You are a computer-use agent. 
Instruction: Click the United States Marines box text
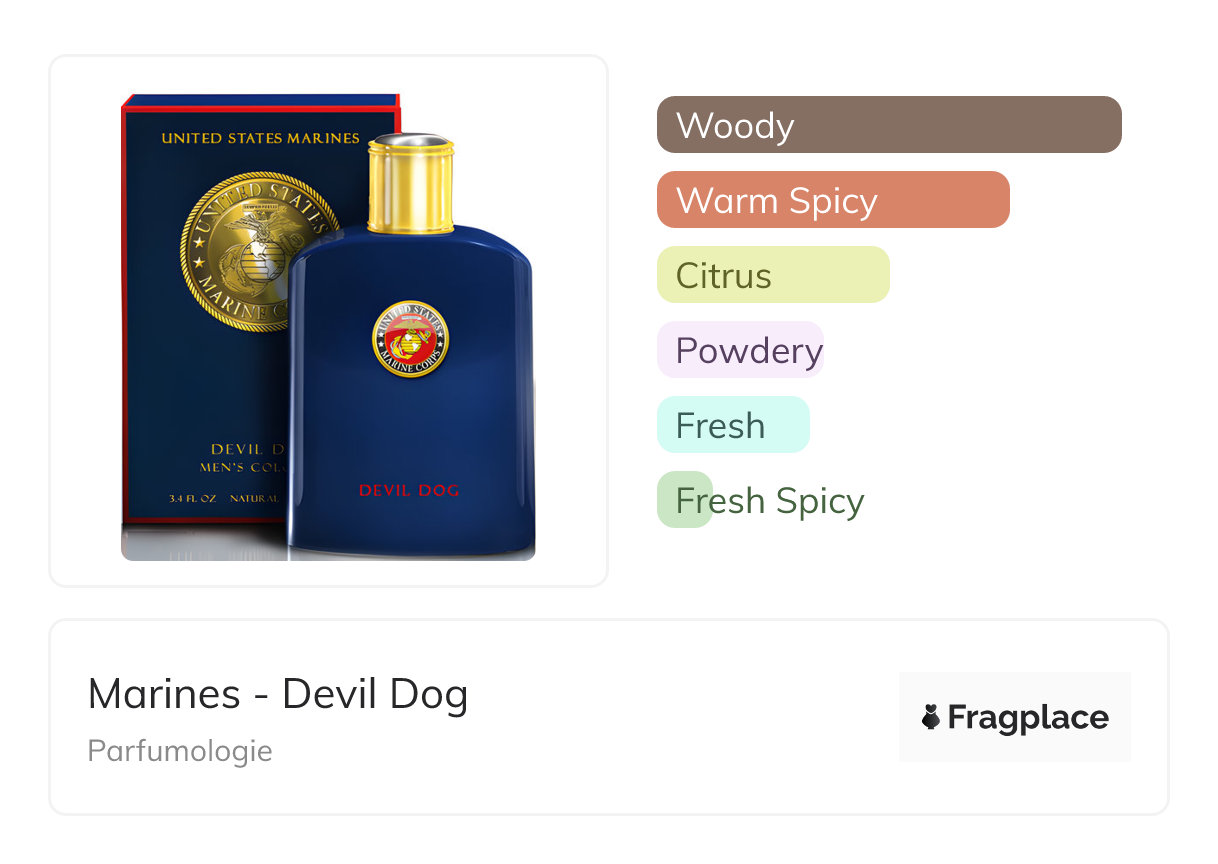(x=260, y=138)
